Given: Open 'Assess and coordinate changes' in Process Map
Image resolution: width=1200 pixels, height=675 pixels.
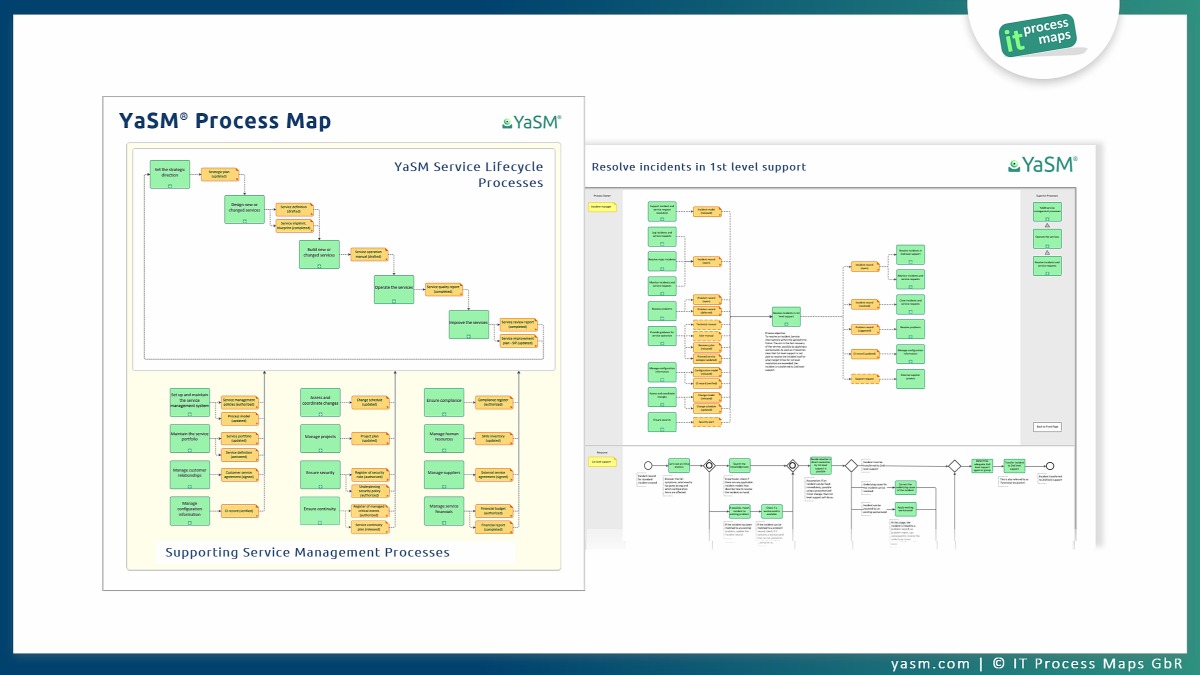Looking at the screenshot, I should [321, 402].
